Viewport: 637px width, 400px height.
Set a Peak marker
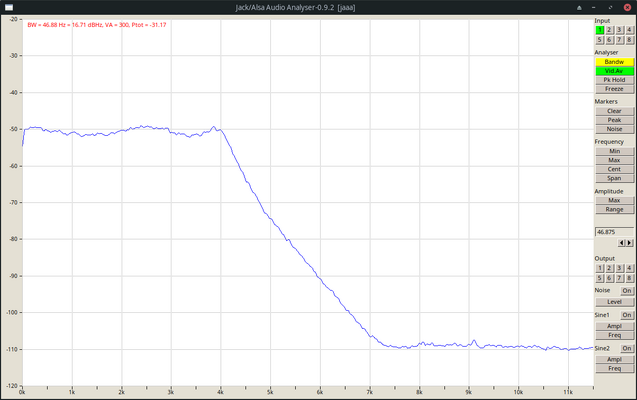coord(614,120)
